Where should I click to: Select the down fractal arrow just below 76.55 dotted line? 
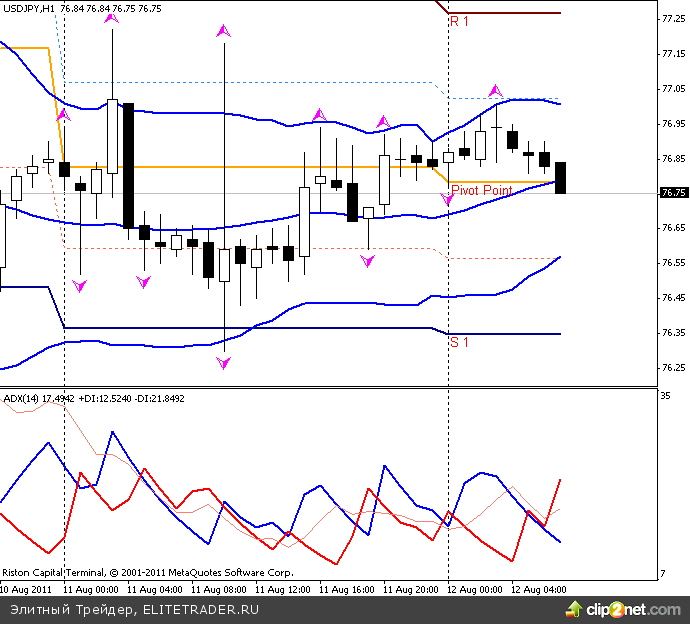tap(367, 261)
